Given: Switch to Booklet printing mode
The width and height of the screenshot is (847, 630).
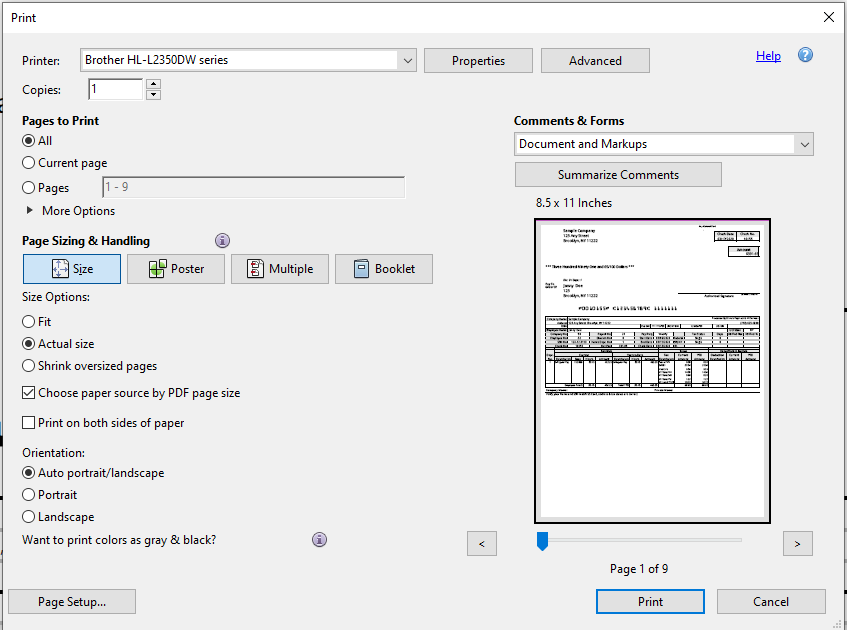Looking at the screenshot, I should coord(383,269).
